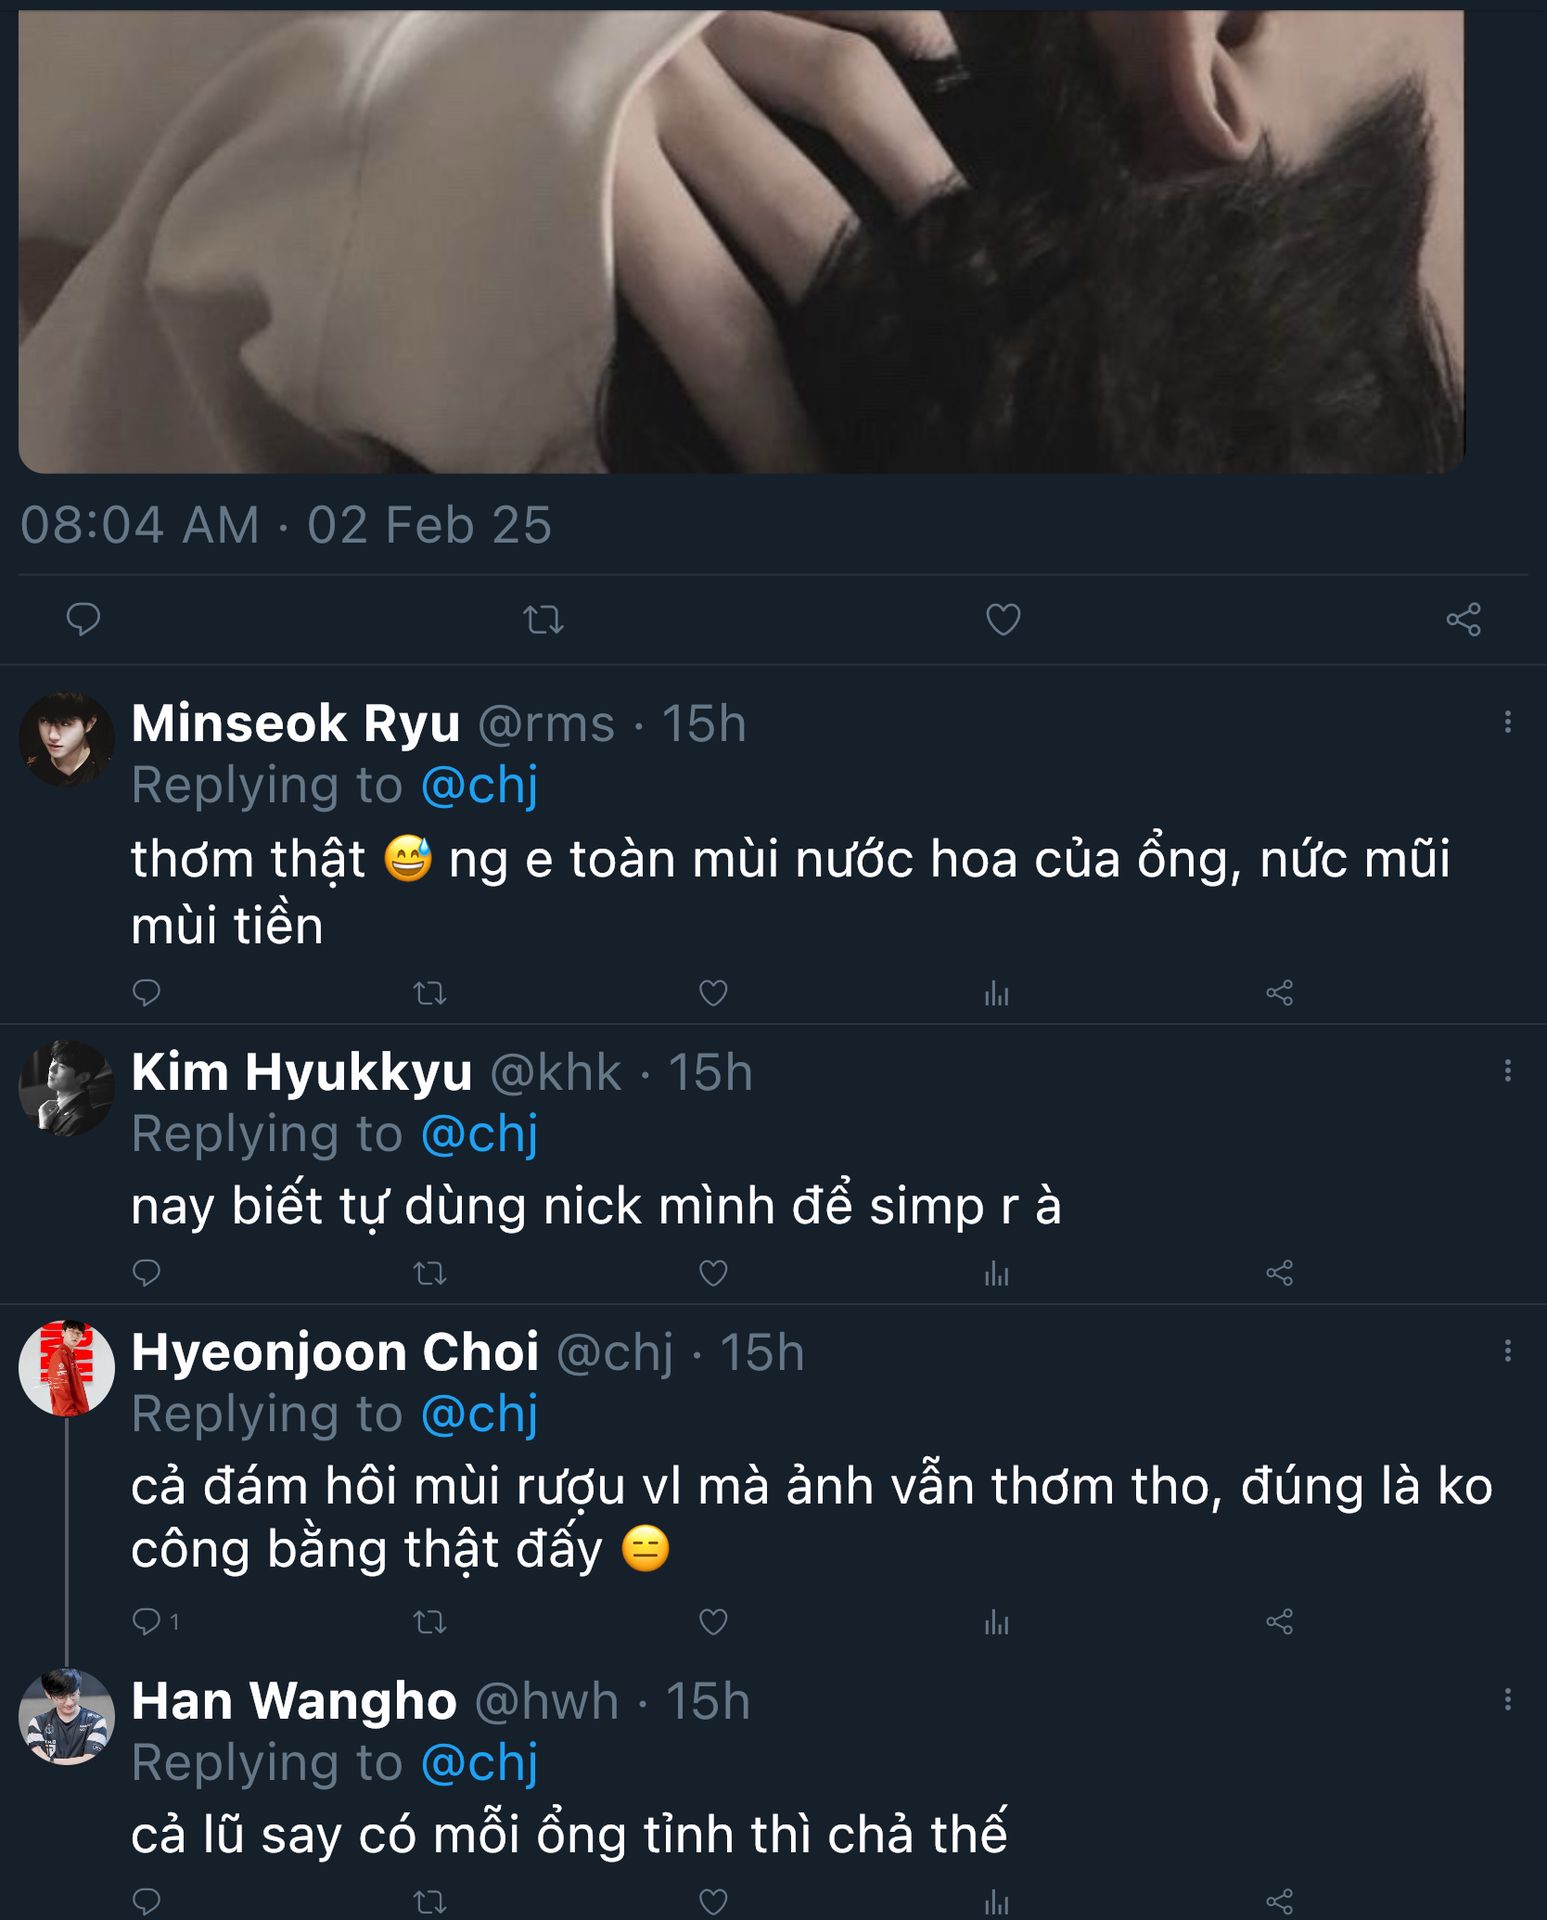The height and width of the screenshot is (1920, 1547).
Task: Reply to the main tweet
Action: click(x=83, y=620)
